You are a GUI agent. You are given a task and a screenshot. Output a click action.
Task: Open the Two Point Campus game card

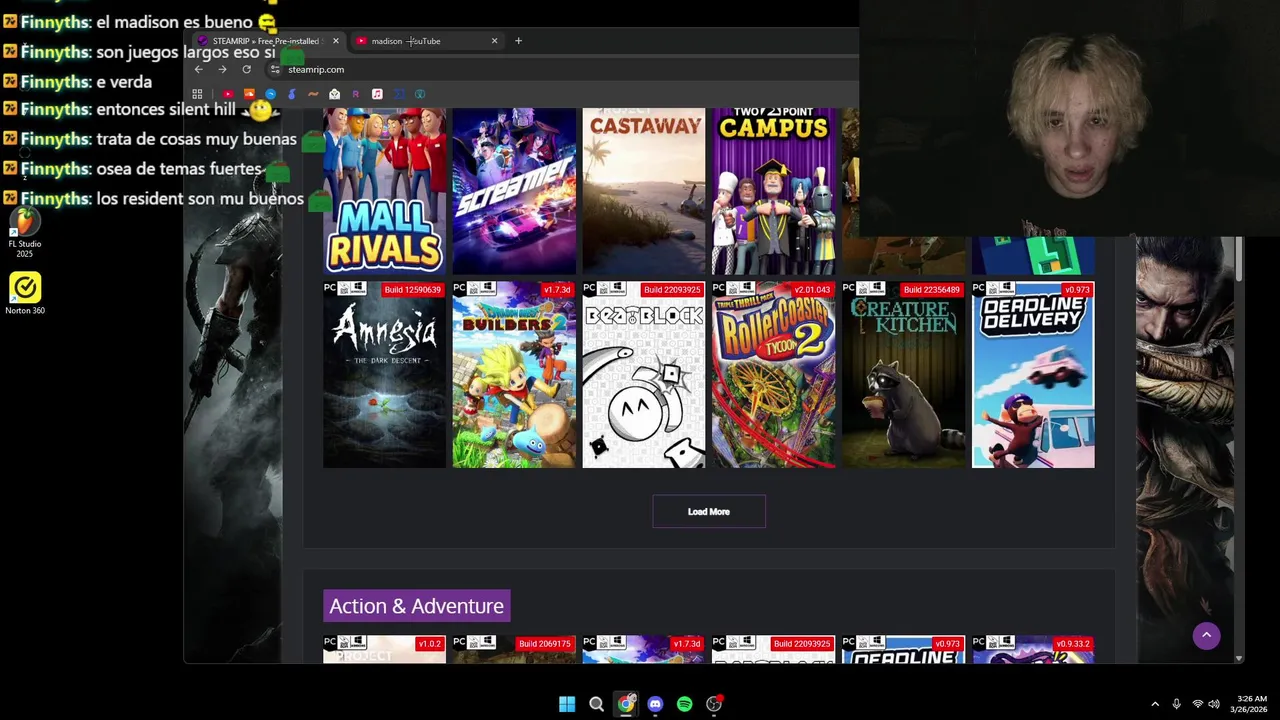click(x=773, y=191)
